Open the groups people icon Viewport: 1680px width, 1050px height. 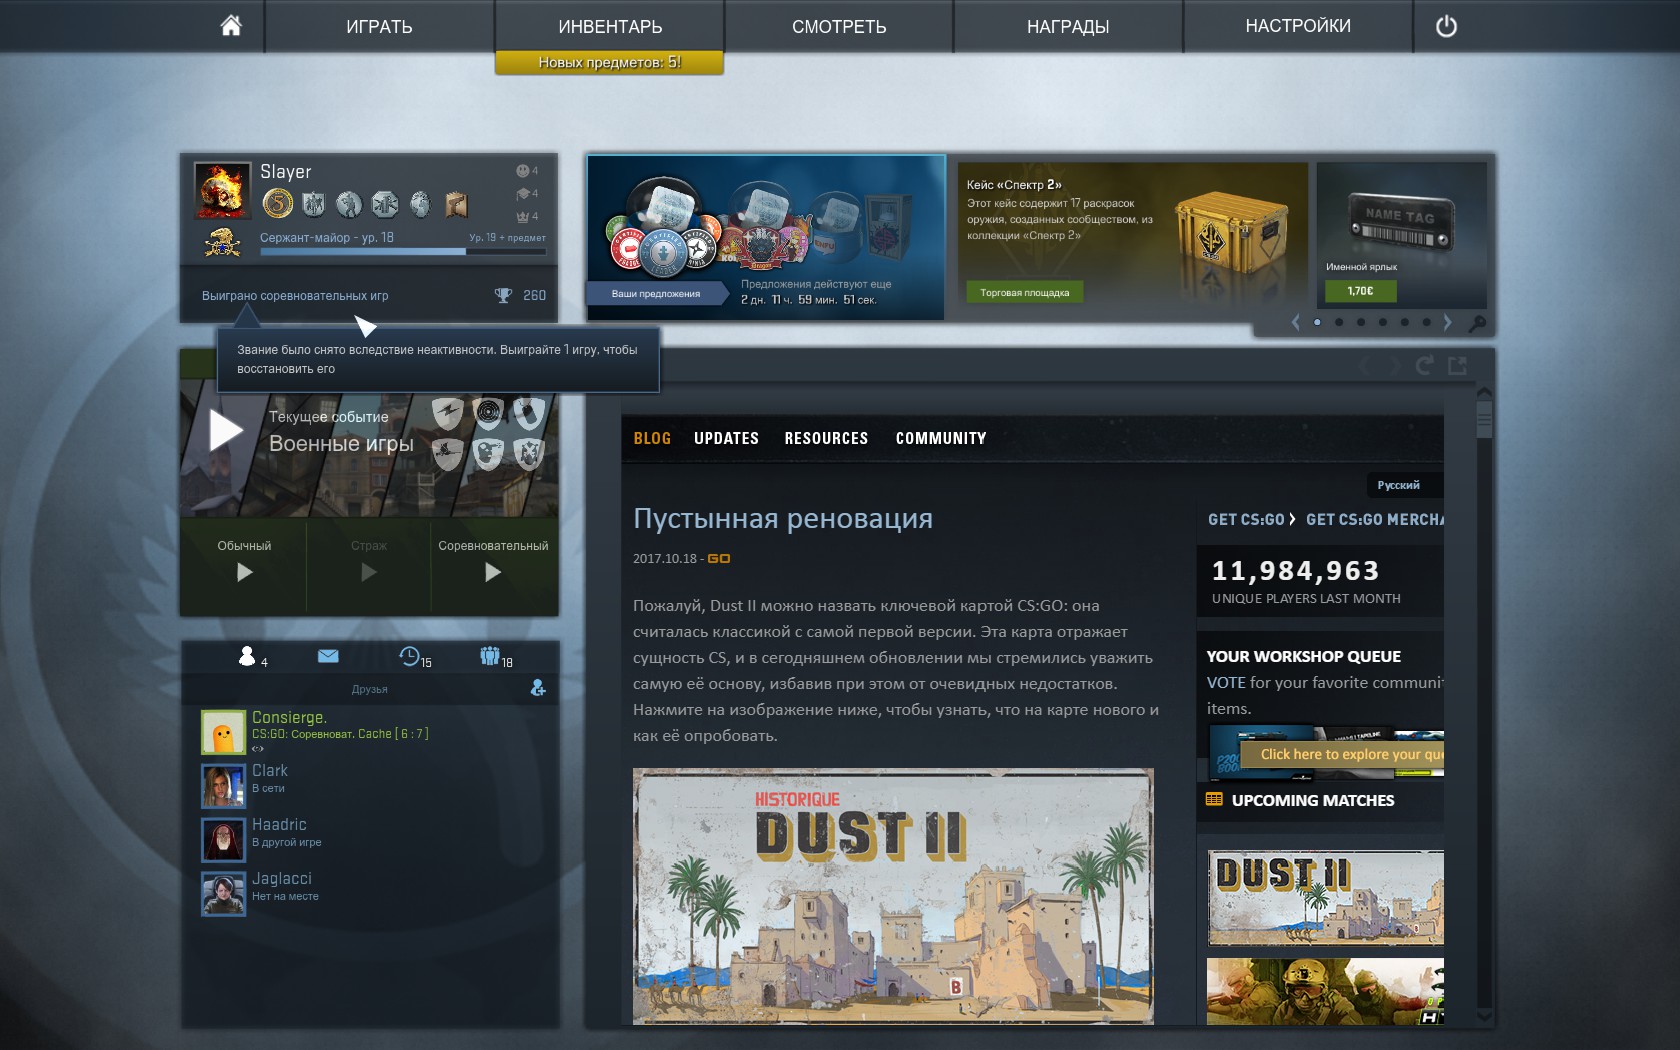tap(490, 656)
